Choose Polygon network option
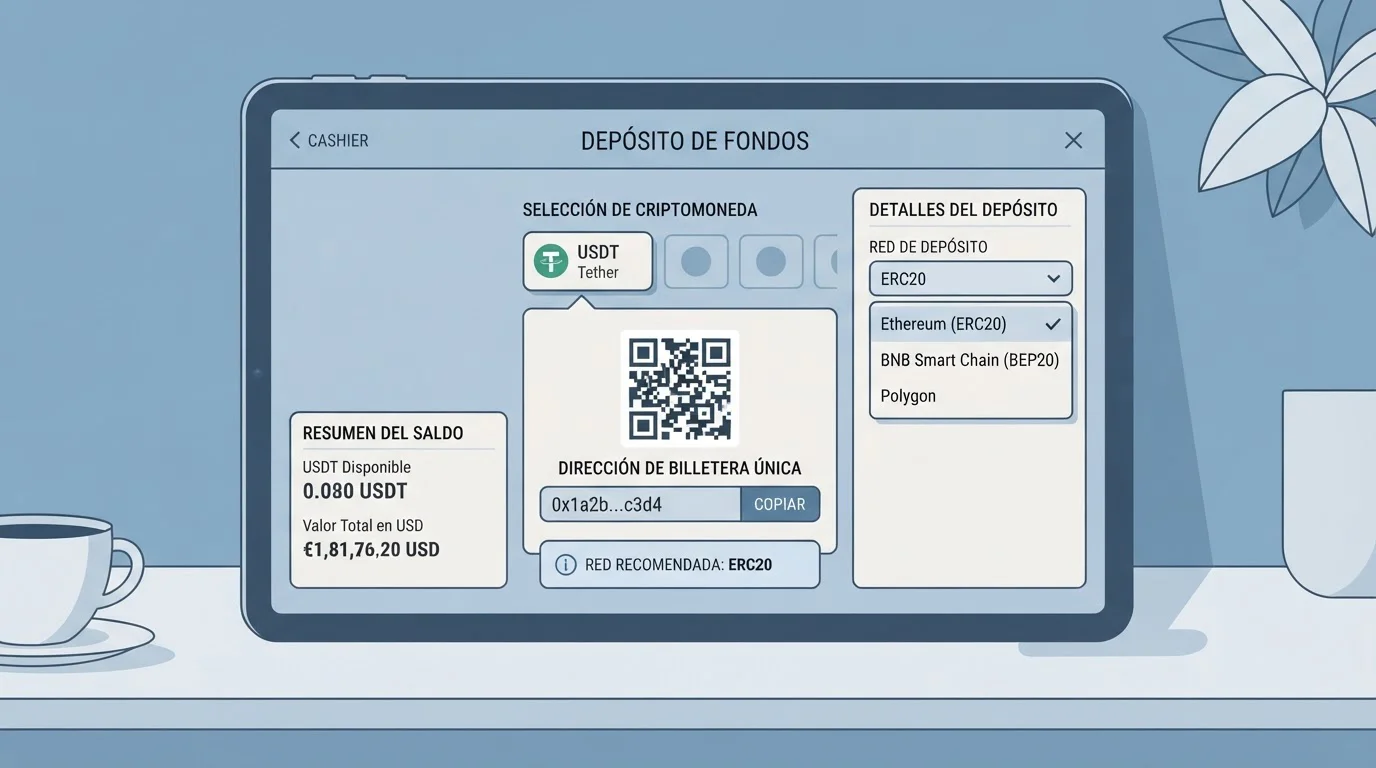1376x768 pixels. [970, 396]
